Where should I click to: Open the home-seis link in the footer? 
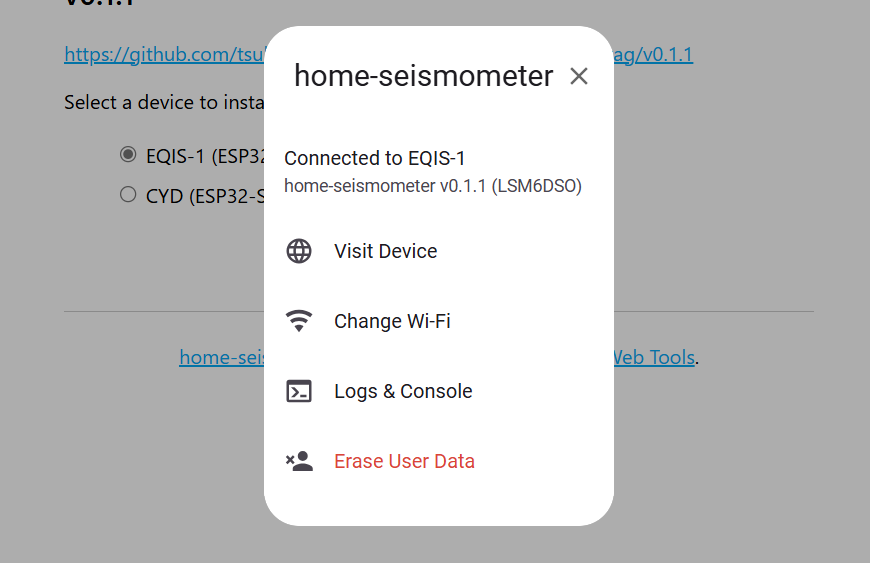220,357
